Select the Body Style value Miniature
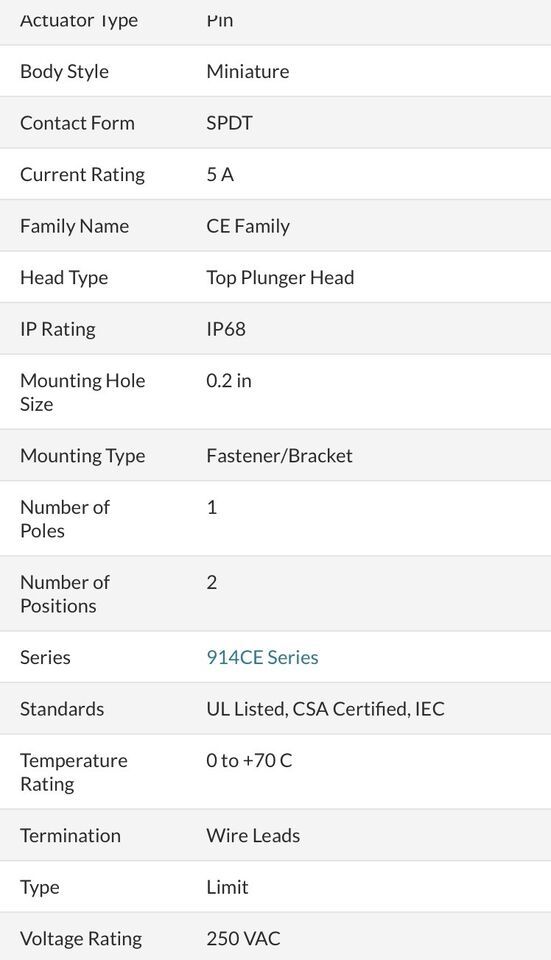Screen dimensions: 551x960 247,71
